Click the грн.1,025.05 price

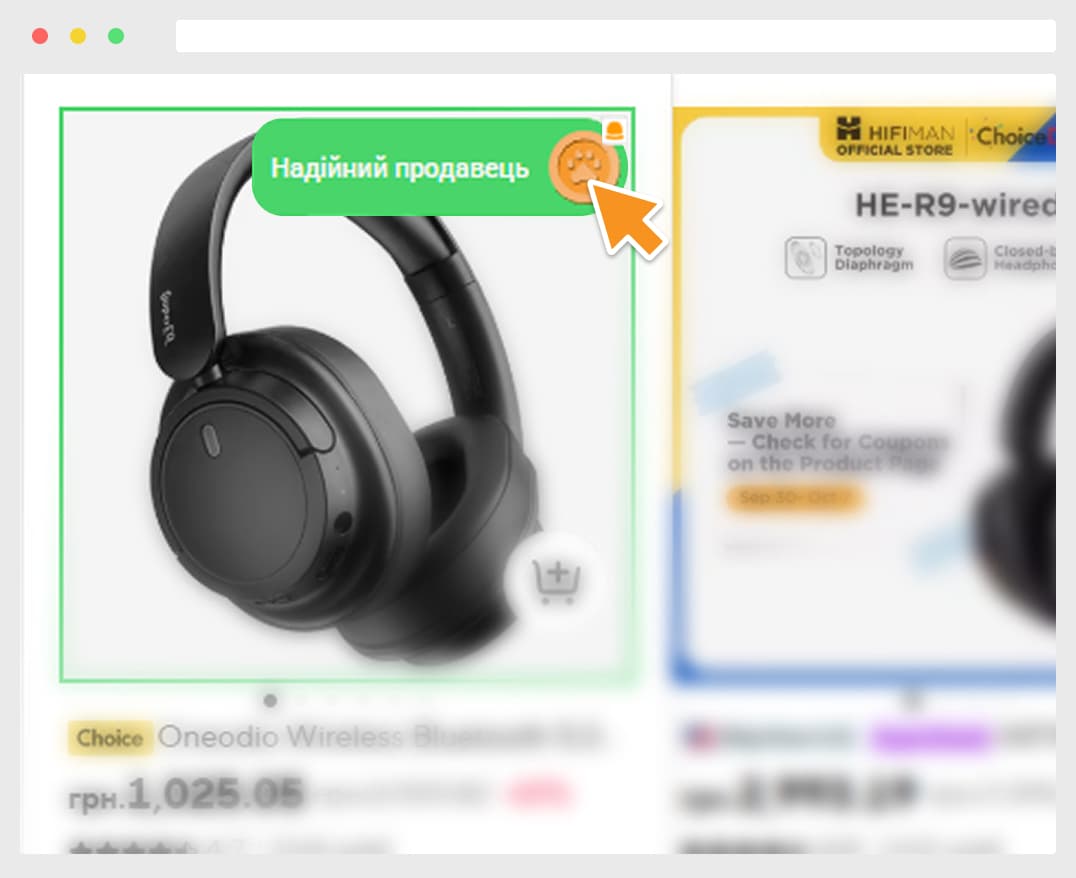coord(186,794)
